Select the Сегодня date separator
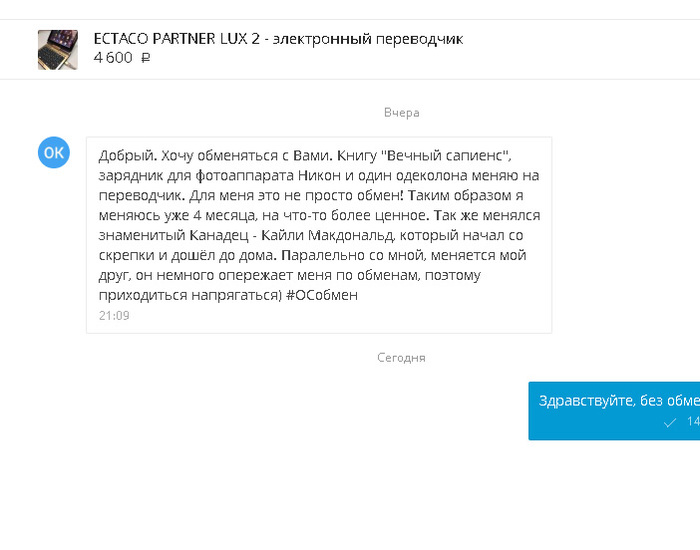The height and width of the screenshot is (550, 700). (401, 358)
